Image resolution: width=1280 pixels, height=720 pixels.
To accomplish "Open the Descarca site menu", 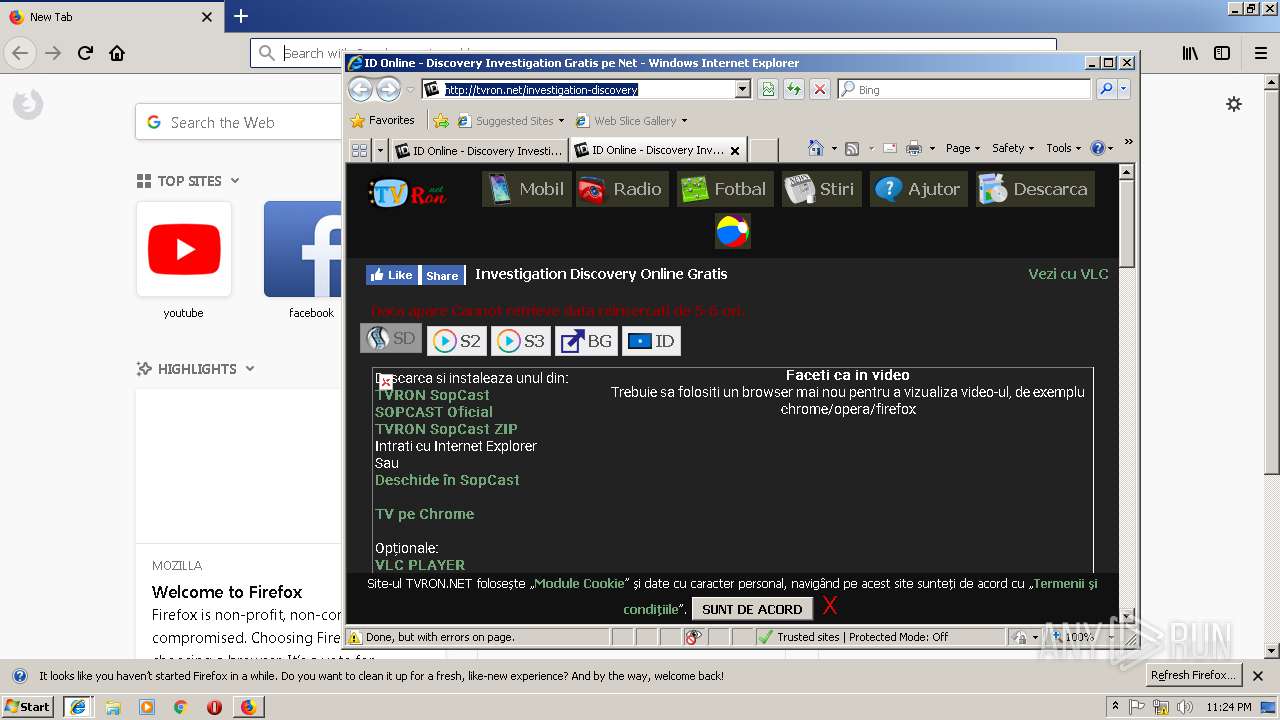I will pyautogui.click(x=1035, y=189).
